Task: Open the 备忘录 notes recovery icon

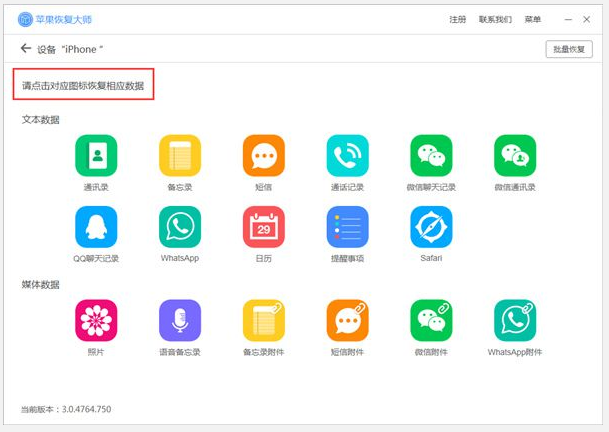Action: pyautogui.click(x=180, y=155)
